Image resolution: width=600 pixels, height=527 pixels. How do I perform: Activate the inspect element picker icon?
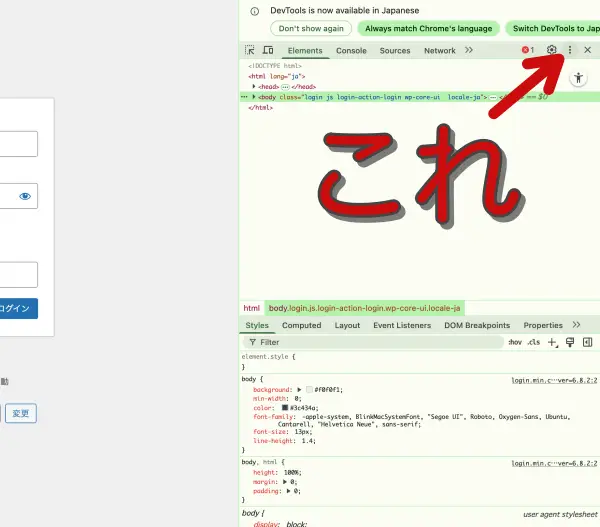click(250, 50)
